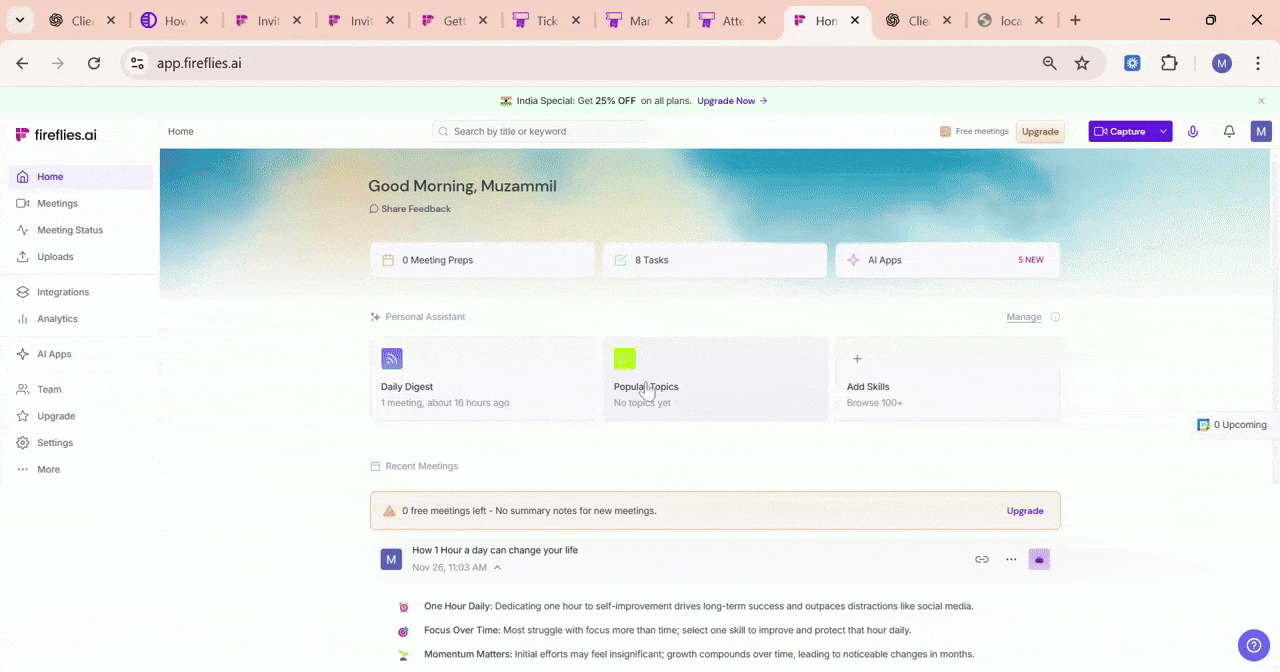This screenshot has width=1280, height=672.
Task: Open the Meetings section in sidebar
Action: [57, 203]
